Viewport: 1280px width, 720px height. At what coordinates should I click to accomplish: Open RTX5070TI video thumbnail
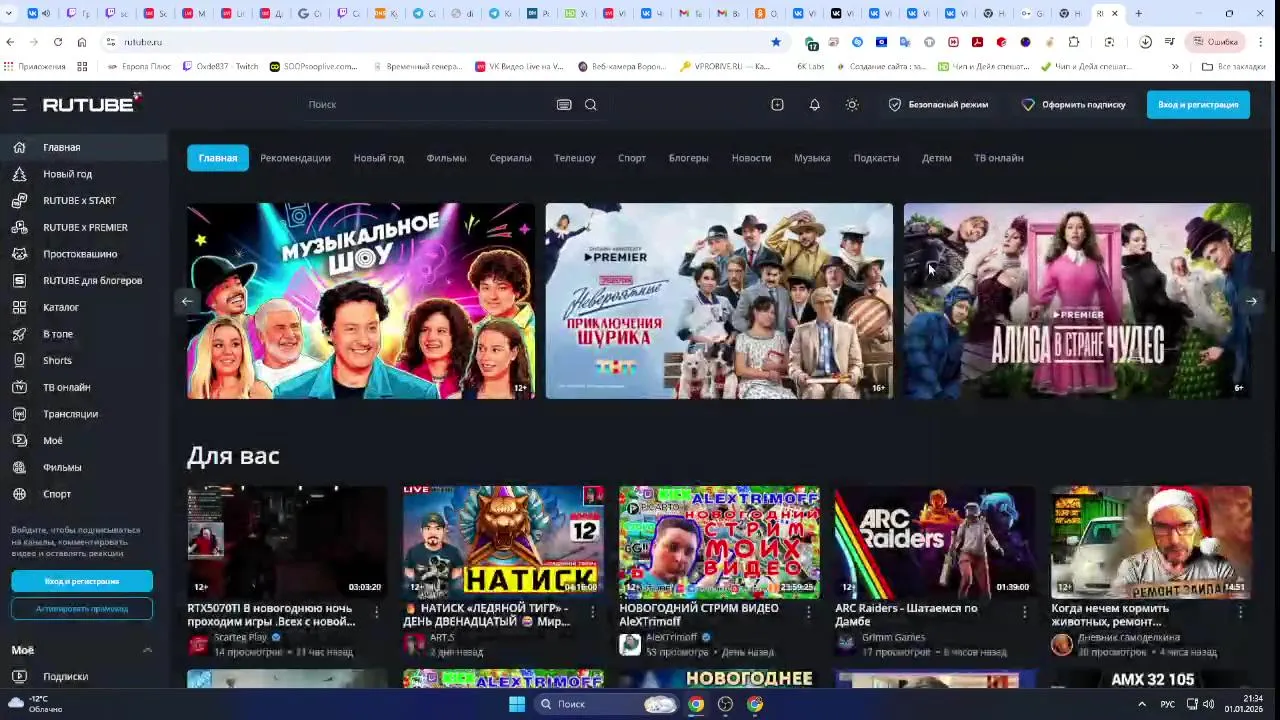(287, 542)
